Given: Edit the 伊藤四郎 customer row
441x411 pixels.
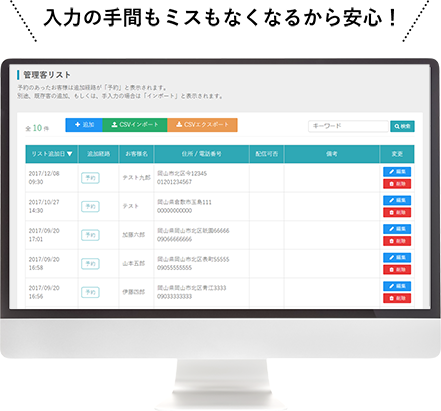Looking at the screenshot, I should click(397, 286).
